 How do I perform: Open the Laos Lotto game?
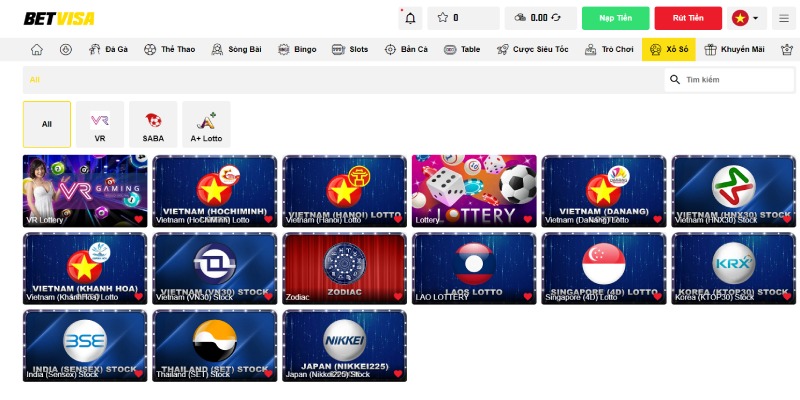pos(474,268)
